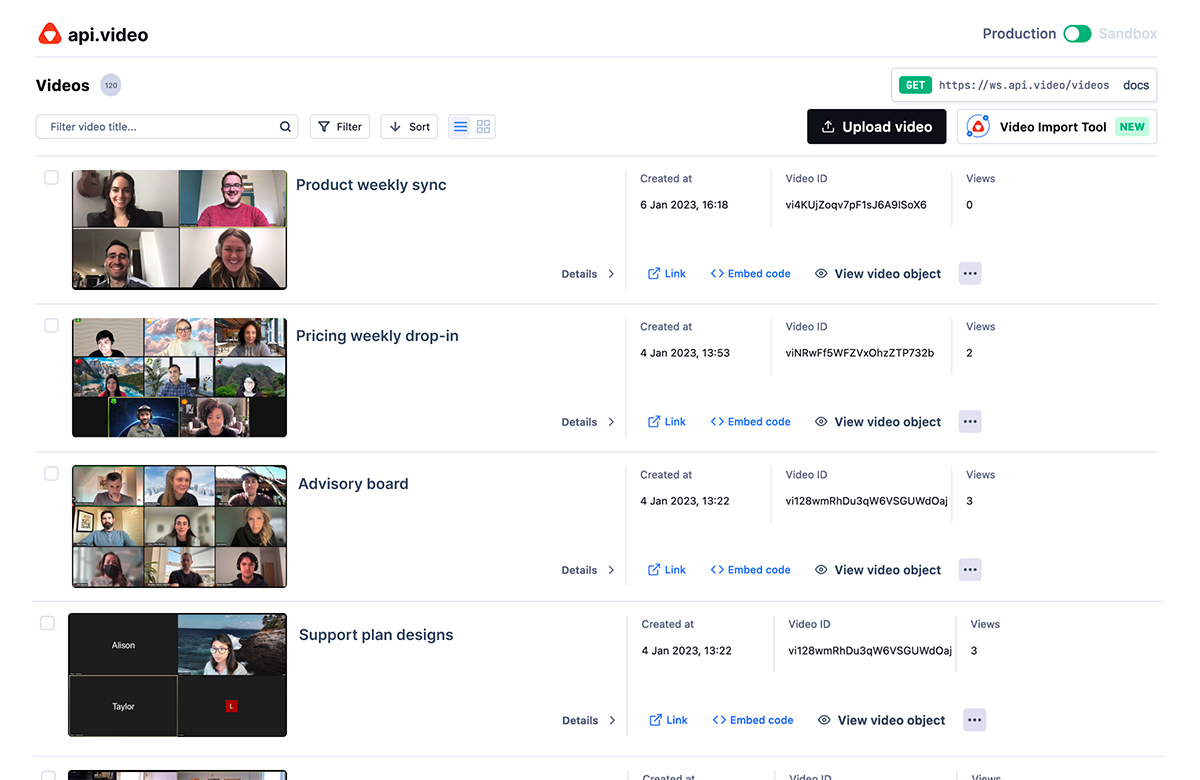This screenshot has width=1200, height=780.
Task: Click the Advisory board title
Action: 353,484
